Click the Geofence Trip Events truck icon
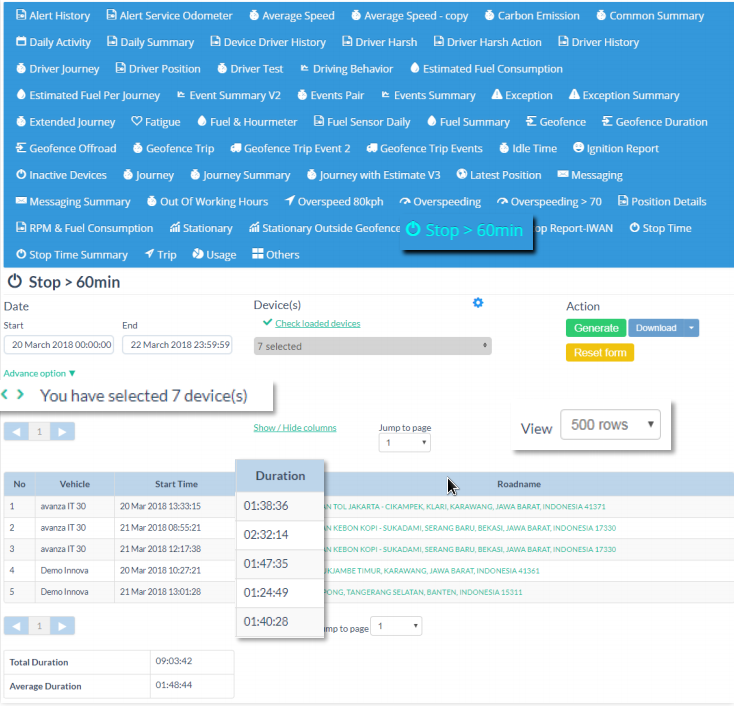Image resolution: width=734 pixels, height=706 pixels. click(372, 148)
